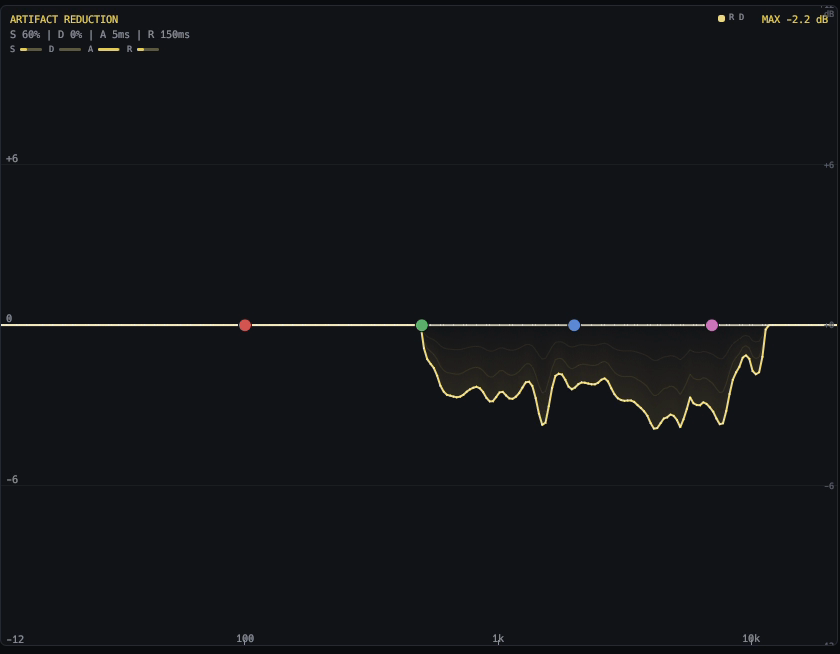The height and width of the screenshot is (654, 840).
Task: Click the '-12' gain axis label
Action: click(x=15, y=639)
